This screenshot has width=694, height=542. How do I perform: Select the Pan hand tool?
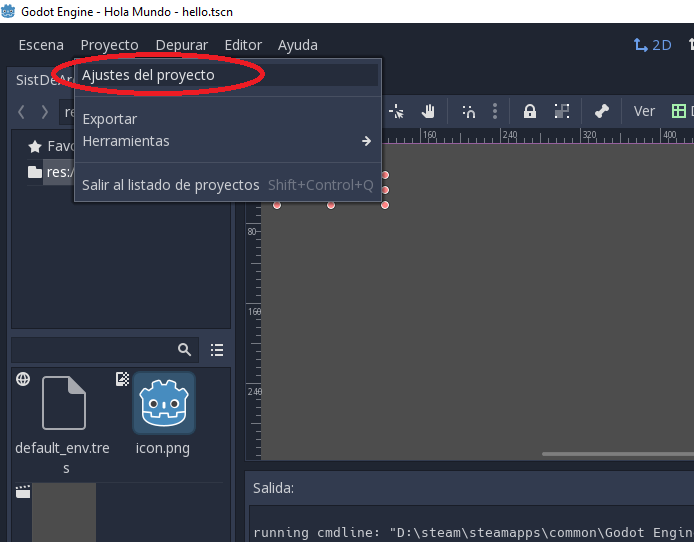pyautogui.click(x=428, y=111)
